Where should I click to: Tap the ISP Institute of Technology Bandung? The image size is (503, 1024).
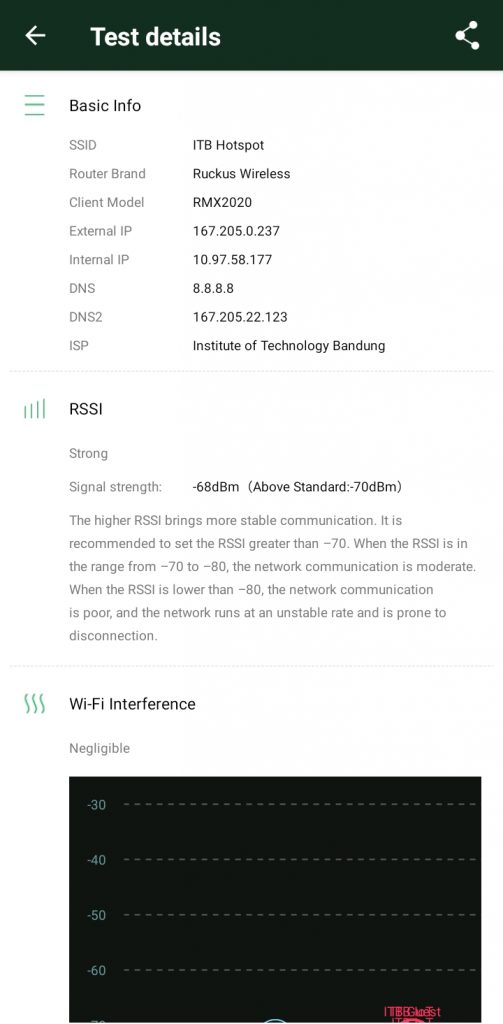[x=289, y=346]
